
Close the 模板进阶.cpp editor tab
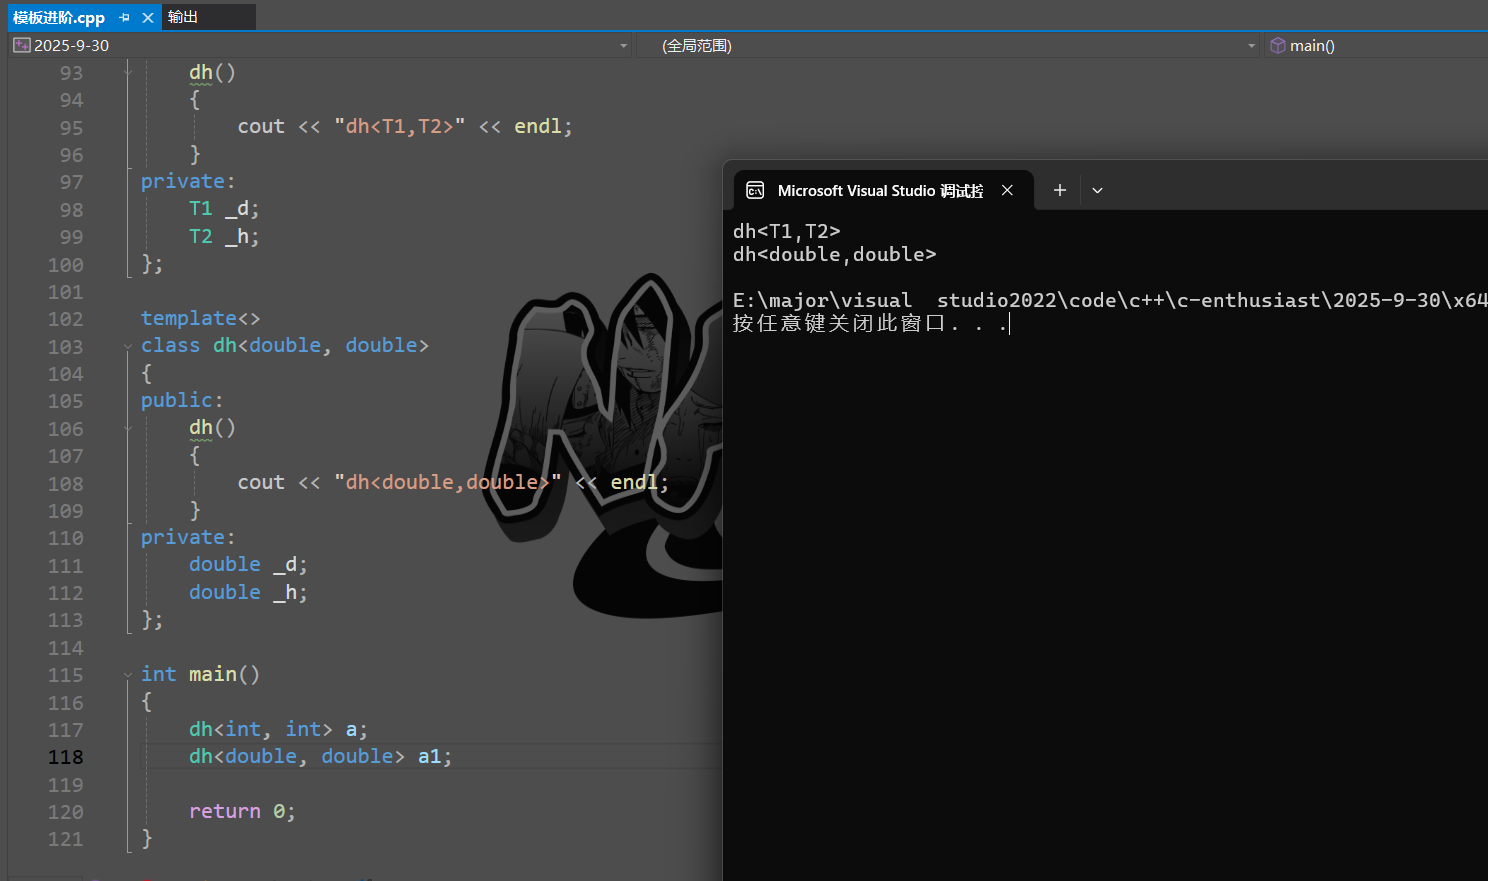tap(148, 18)
